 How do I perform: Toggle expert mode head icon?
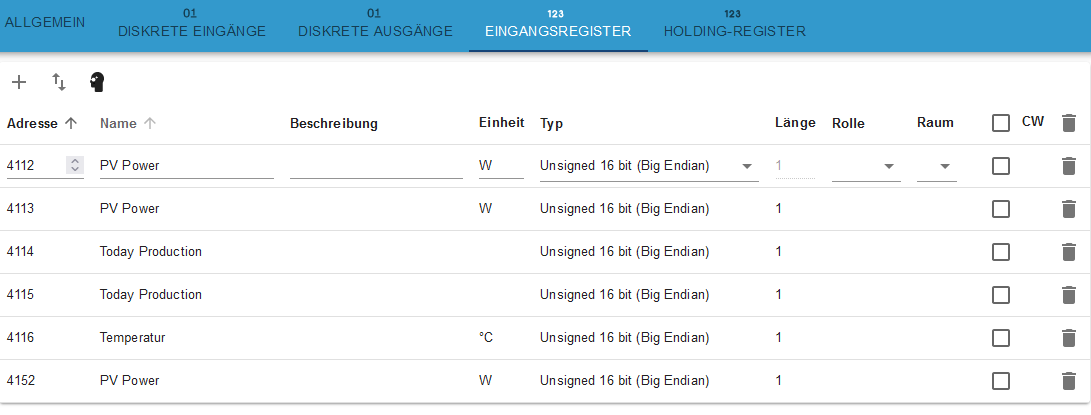[97, 82]
